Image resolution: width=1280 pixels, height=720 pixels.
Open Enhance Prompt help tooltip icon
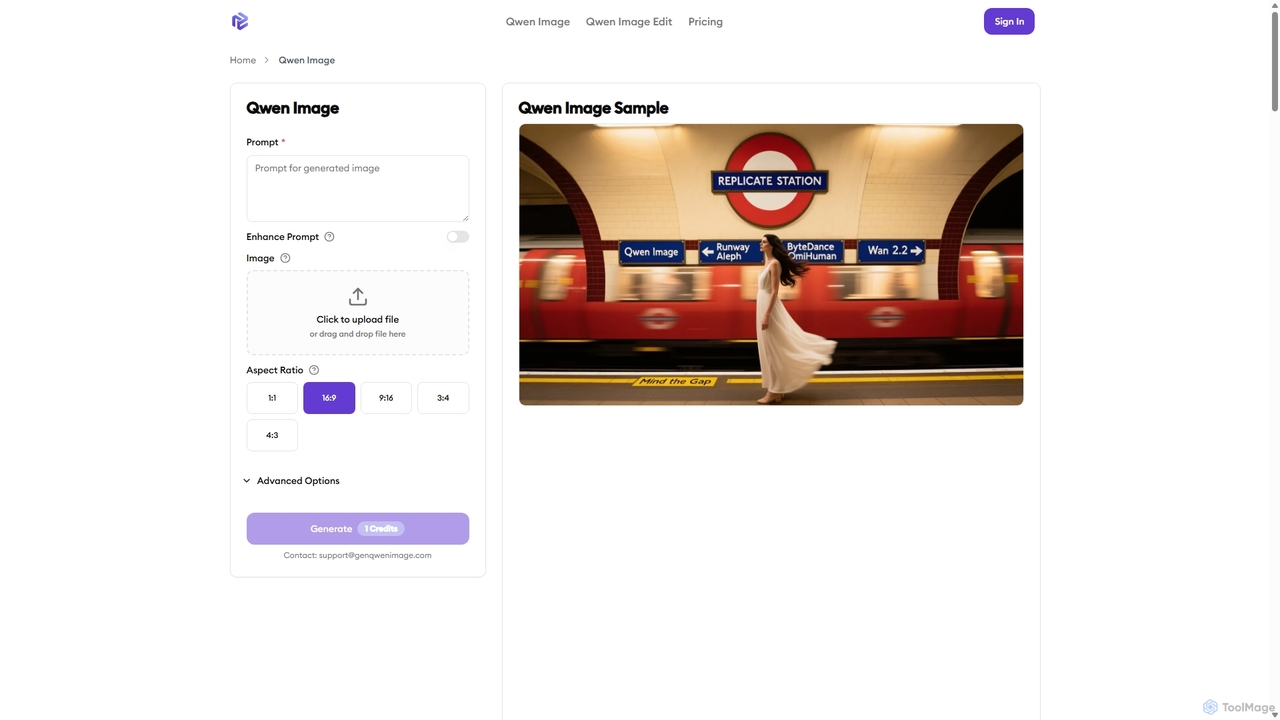tap(329, 237)
